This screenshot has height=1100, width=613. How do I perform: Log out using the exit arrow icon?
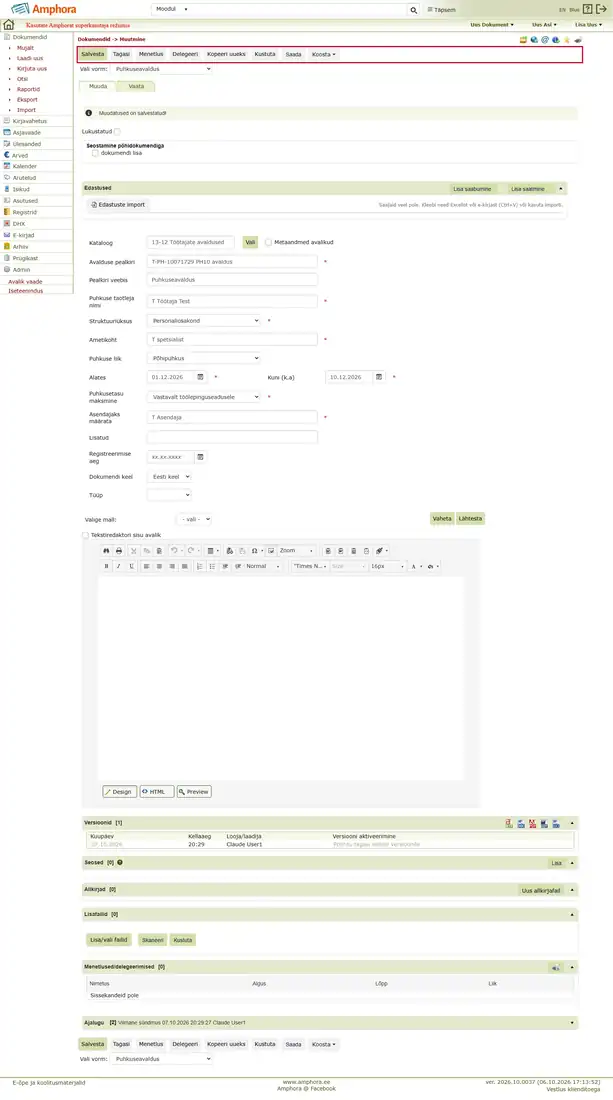601,9
